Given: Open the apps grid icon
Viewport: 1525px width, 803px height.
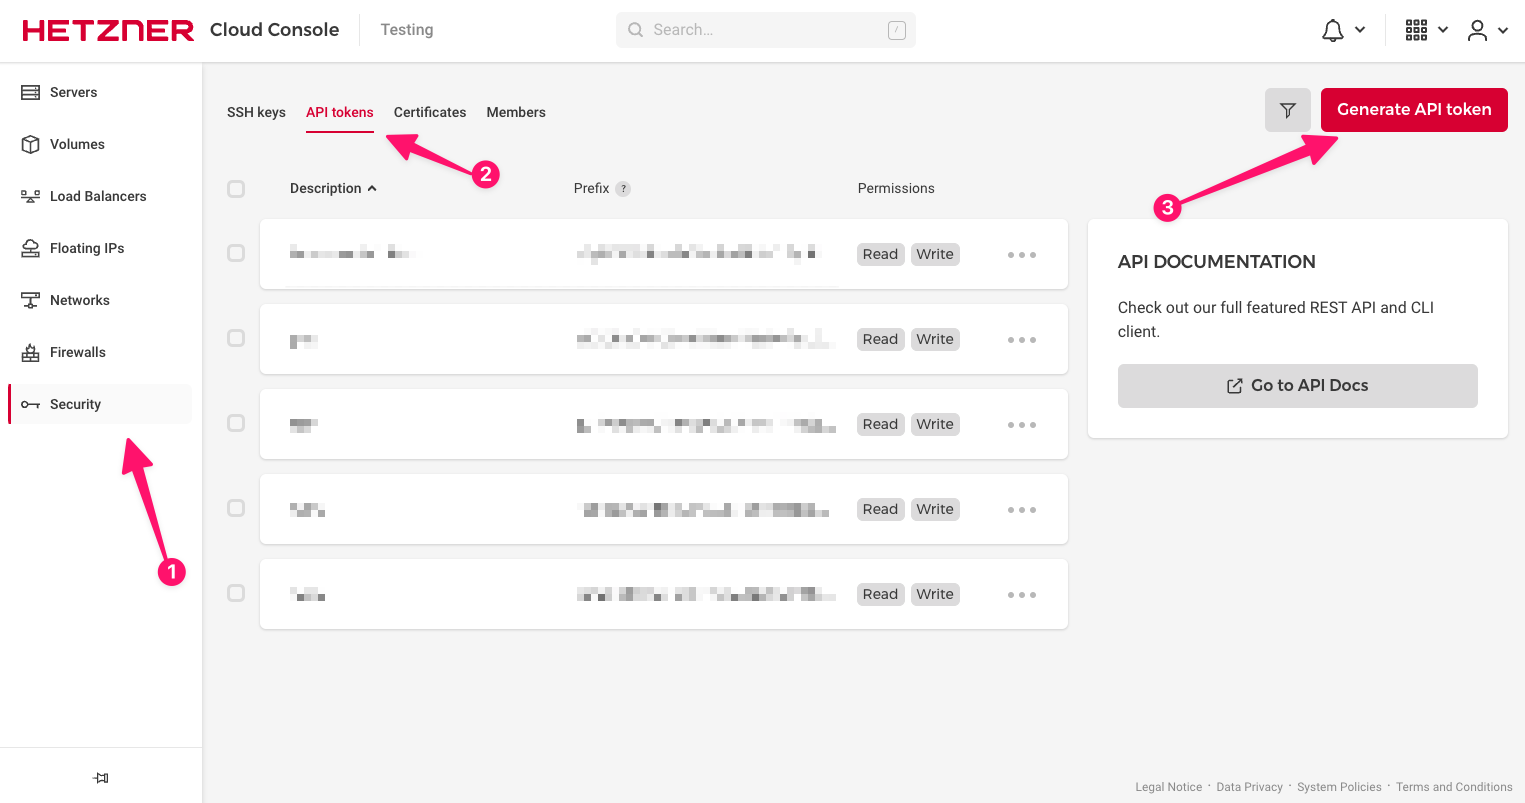Looking at the screenshot, I should pos(1416,30).
